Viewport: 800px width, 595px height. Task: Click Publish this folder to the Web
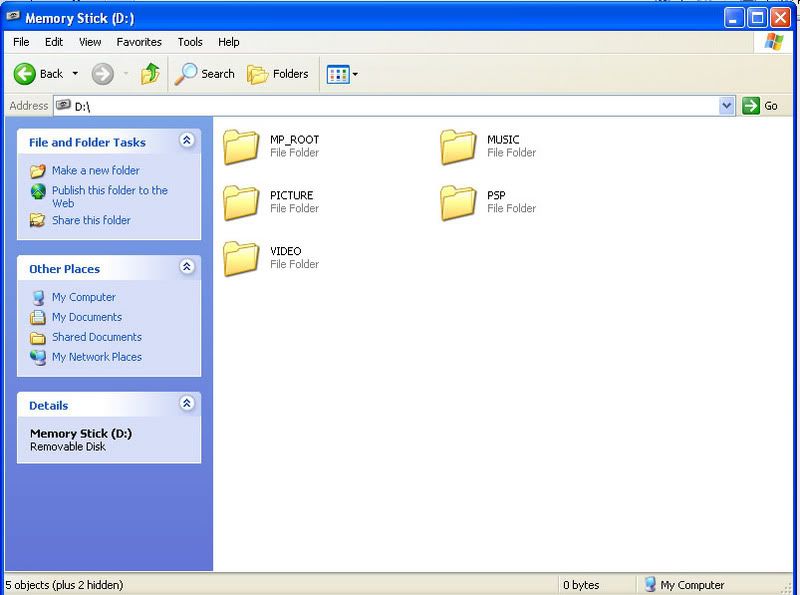click(110, 196)
